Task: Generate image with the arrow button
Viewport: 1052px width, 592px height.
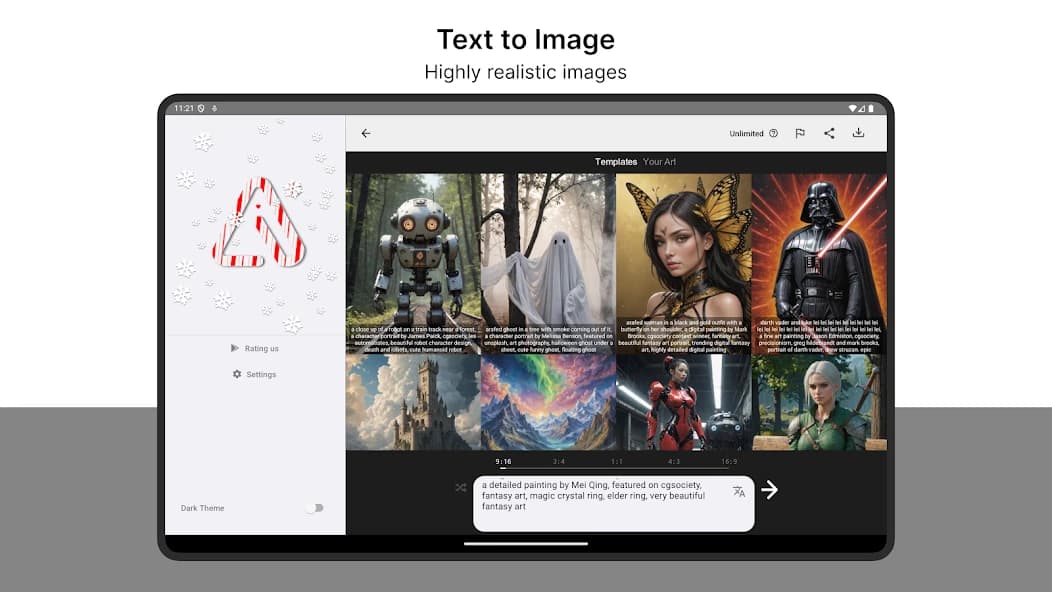Action: 770,490
